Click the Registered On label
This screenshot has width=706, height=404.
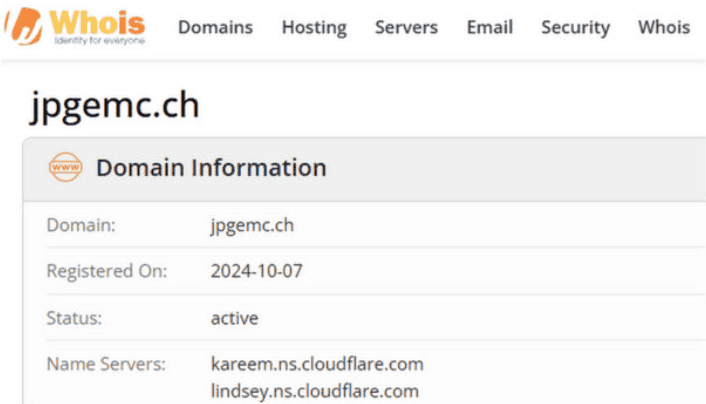click(x=107, y=271)
